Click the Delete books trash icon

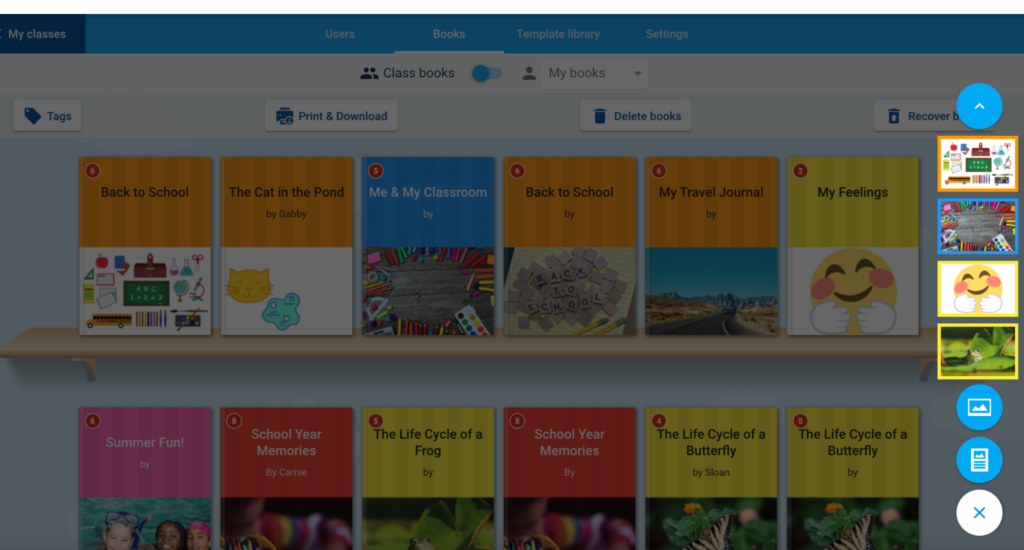coord(600,116)
